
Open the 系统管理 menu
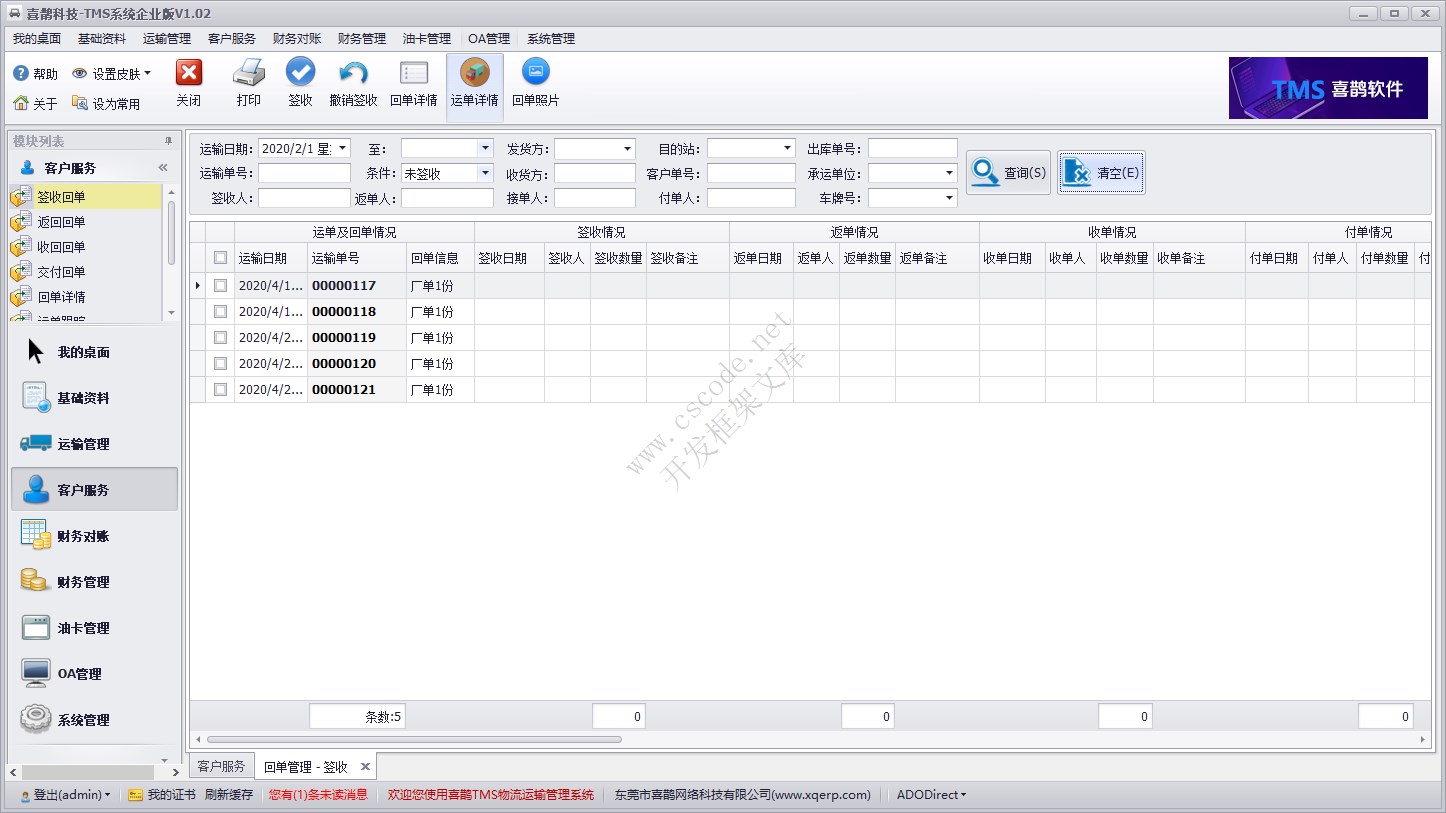(551, 39)
